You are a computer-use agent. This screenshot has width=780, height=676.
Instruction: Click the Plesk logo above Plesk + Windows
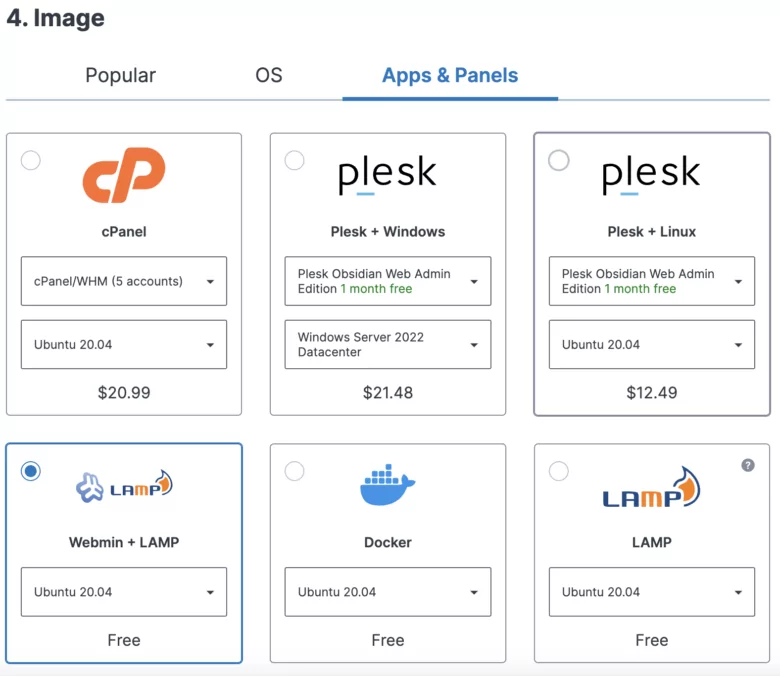click(387, 174)
